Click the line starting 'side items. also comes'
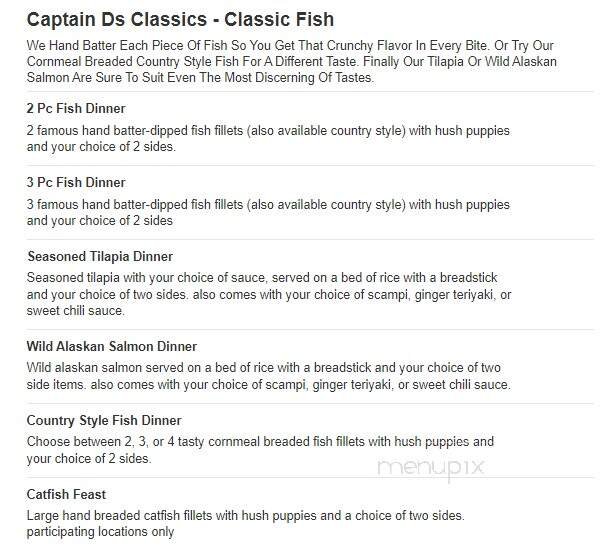This screenshot has width=610, height=550. point(268,385)
